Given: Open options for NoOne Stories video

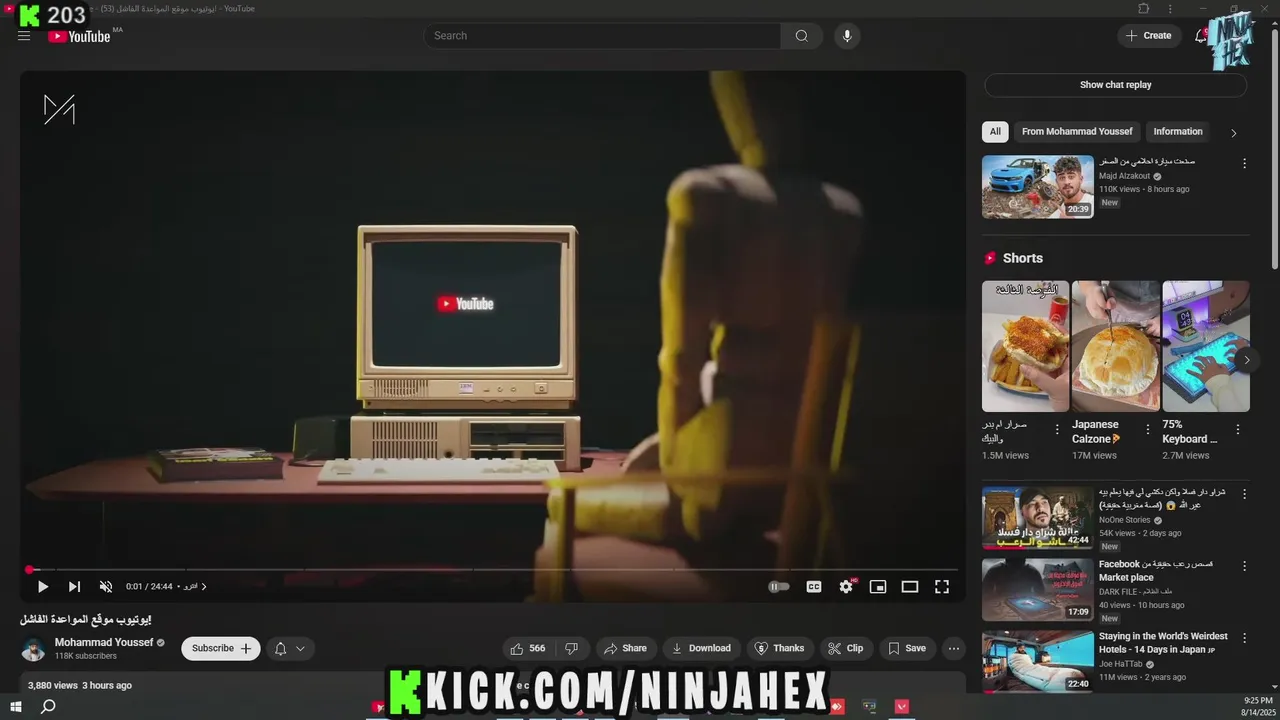Looking at the screenshot, I should 1244,493.
